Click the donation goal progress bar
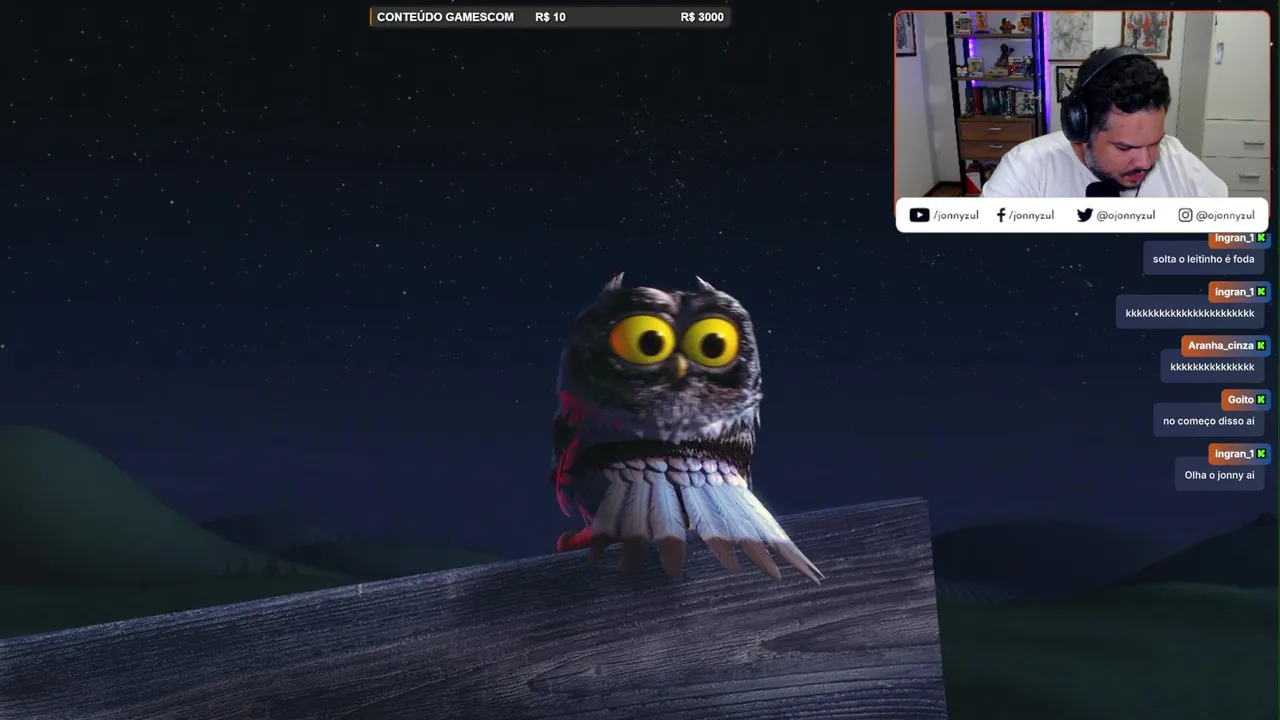 (550, 17)
